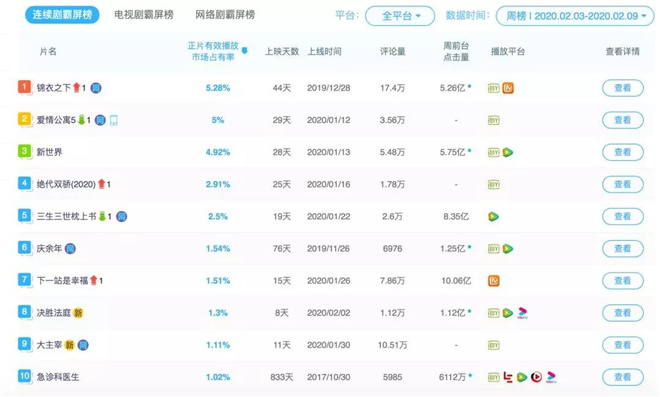Click 查看 button for 锦衣之下
The height and width of the screenshot is (397, 660).
(623, 88)
